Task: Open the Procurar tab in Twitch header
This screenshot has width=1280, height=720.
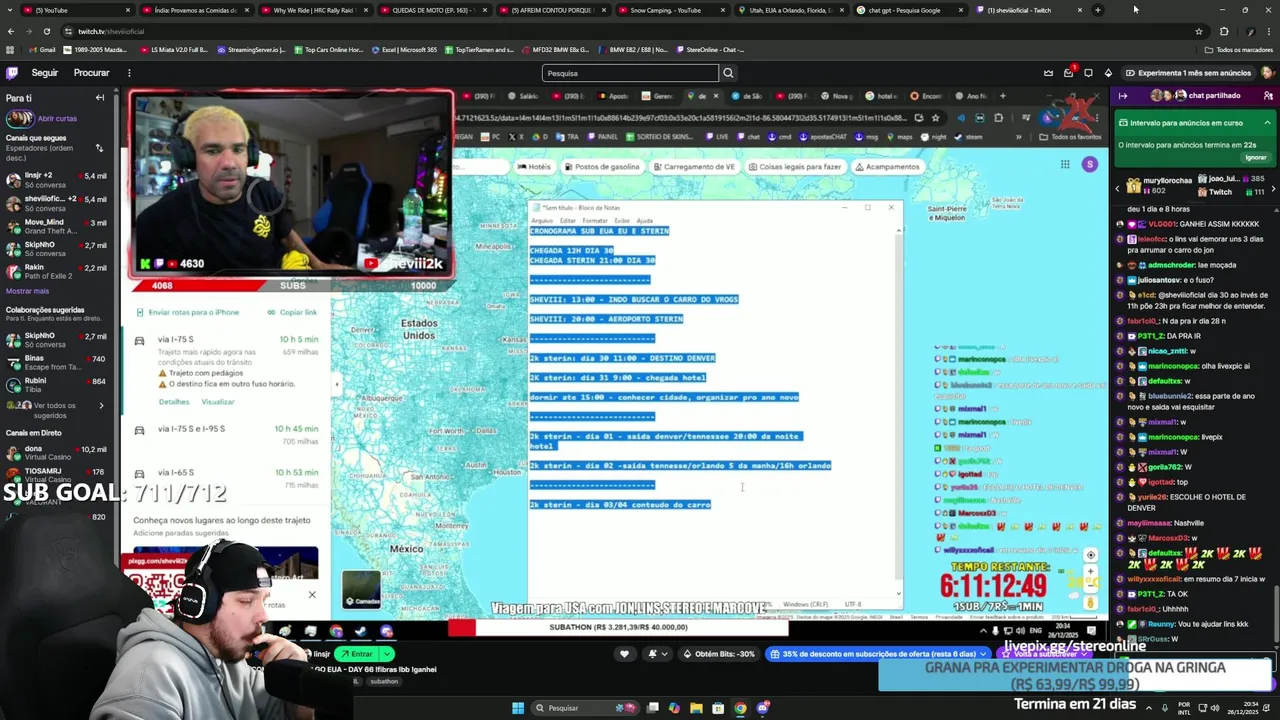Action: coord(91,73)
